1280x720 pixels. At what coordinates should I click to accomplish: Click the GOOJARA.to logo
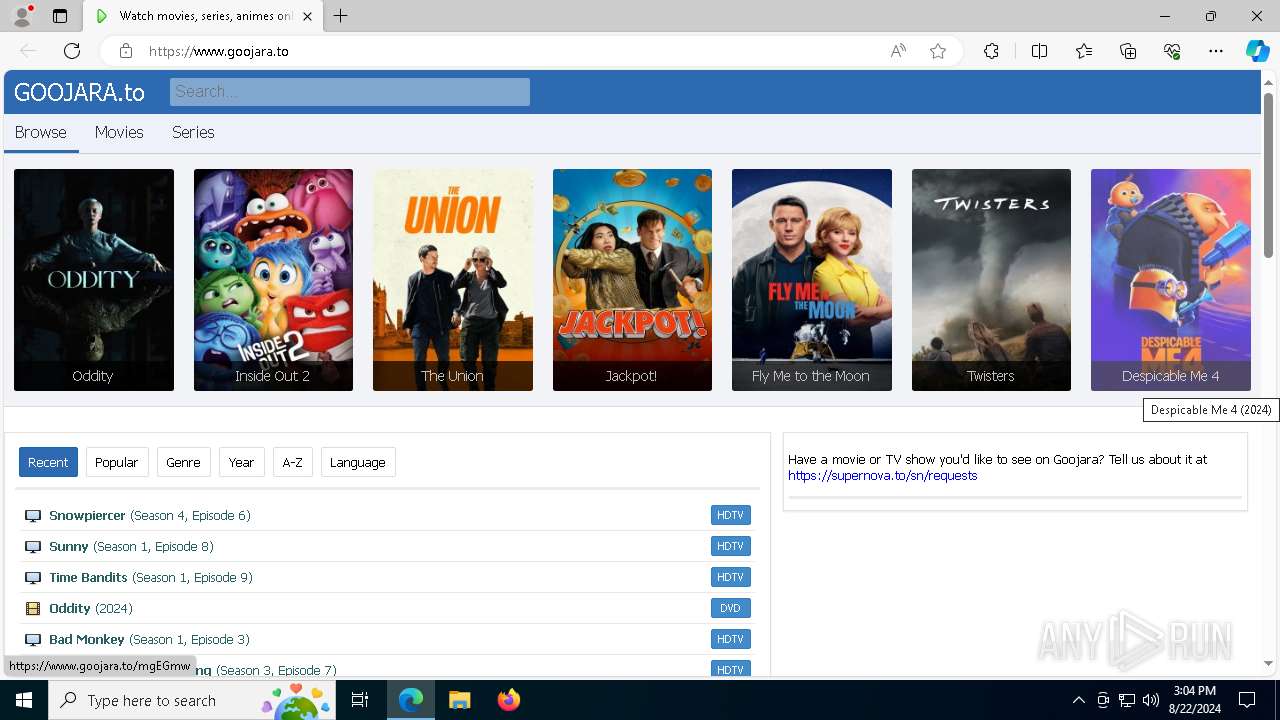pos(79,92)
